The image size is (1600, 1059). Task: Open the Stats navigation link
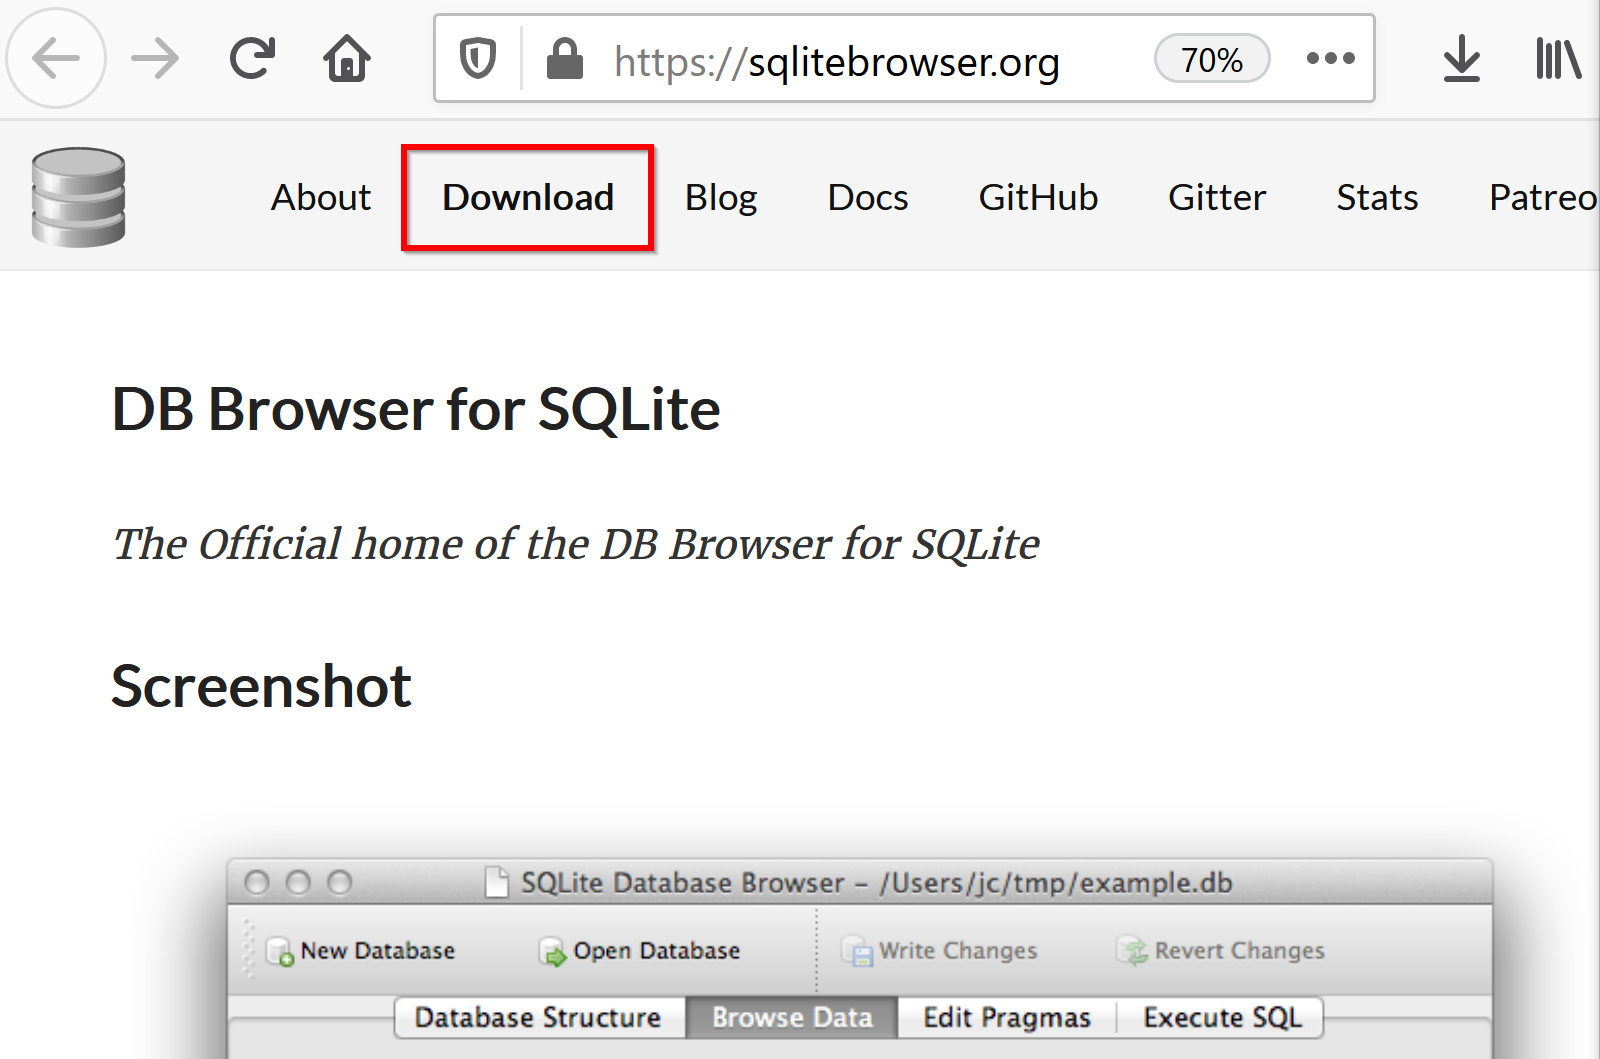click(1377, 198)
